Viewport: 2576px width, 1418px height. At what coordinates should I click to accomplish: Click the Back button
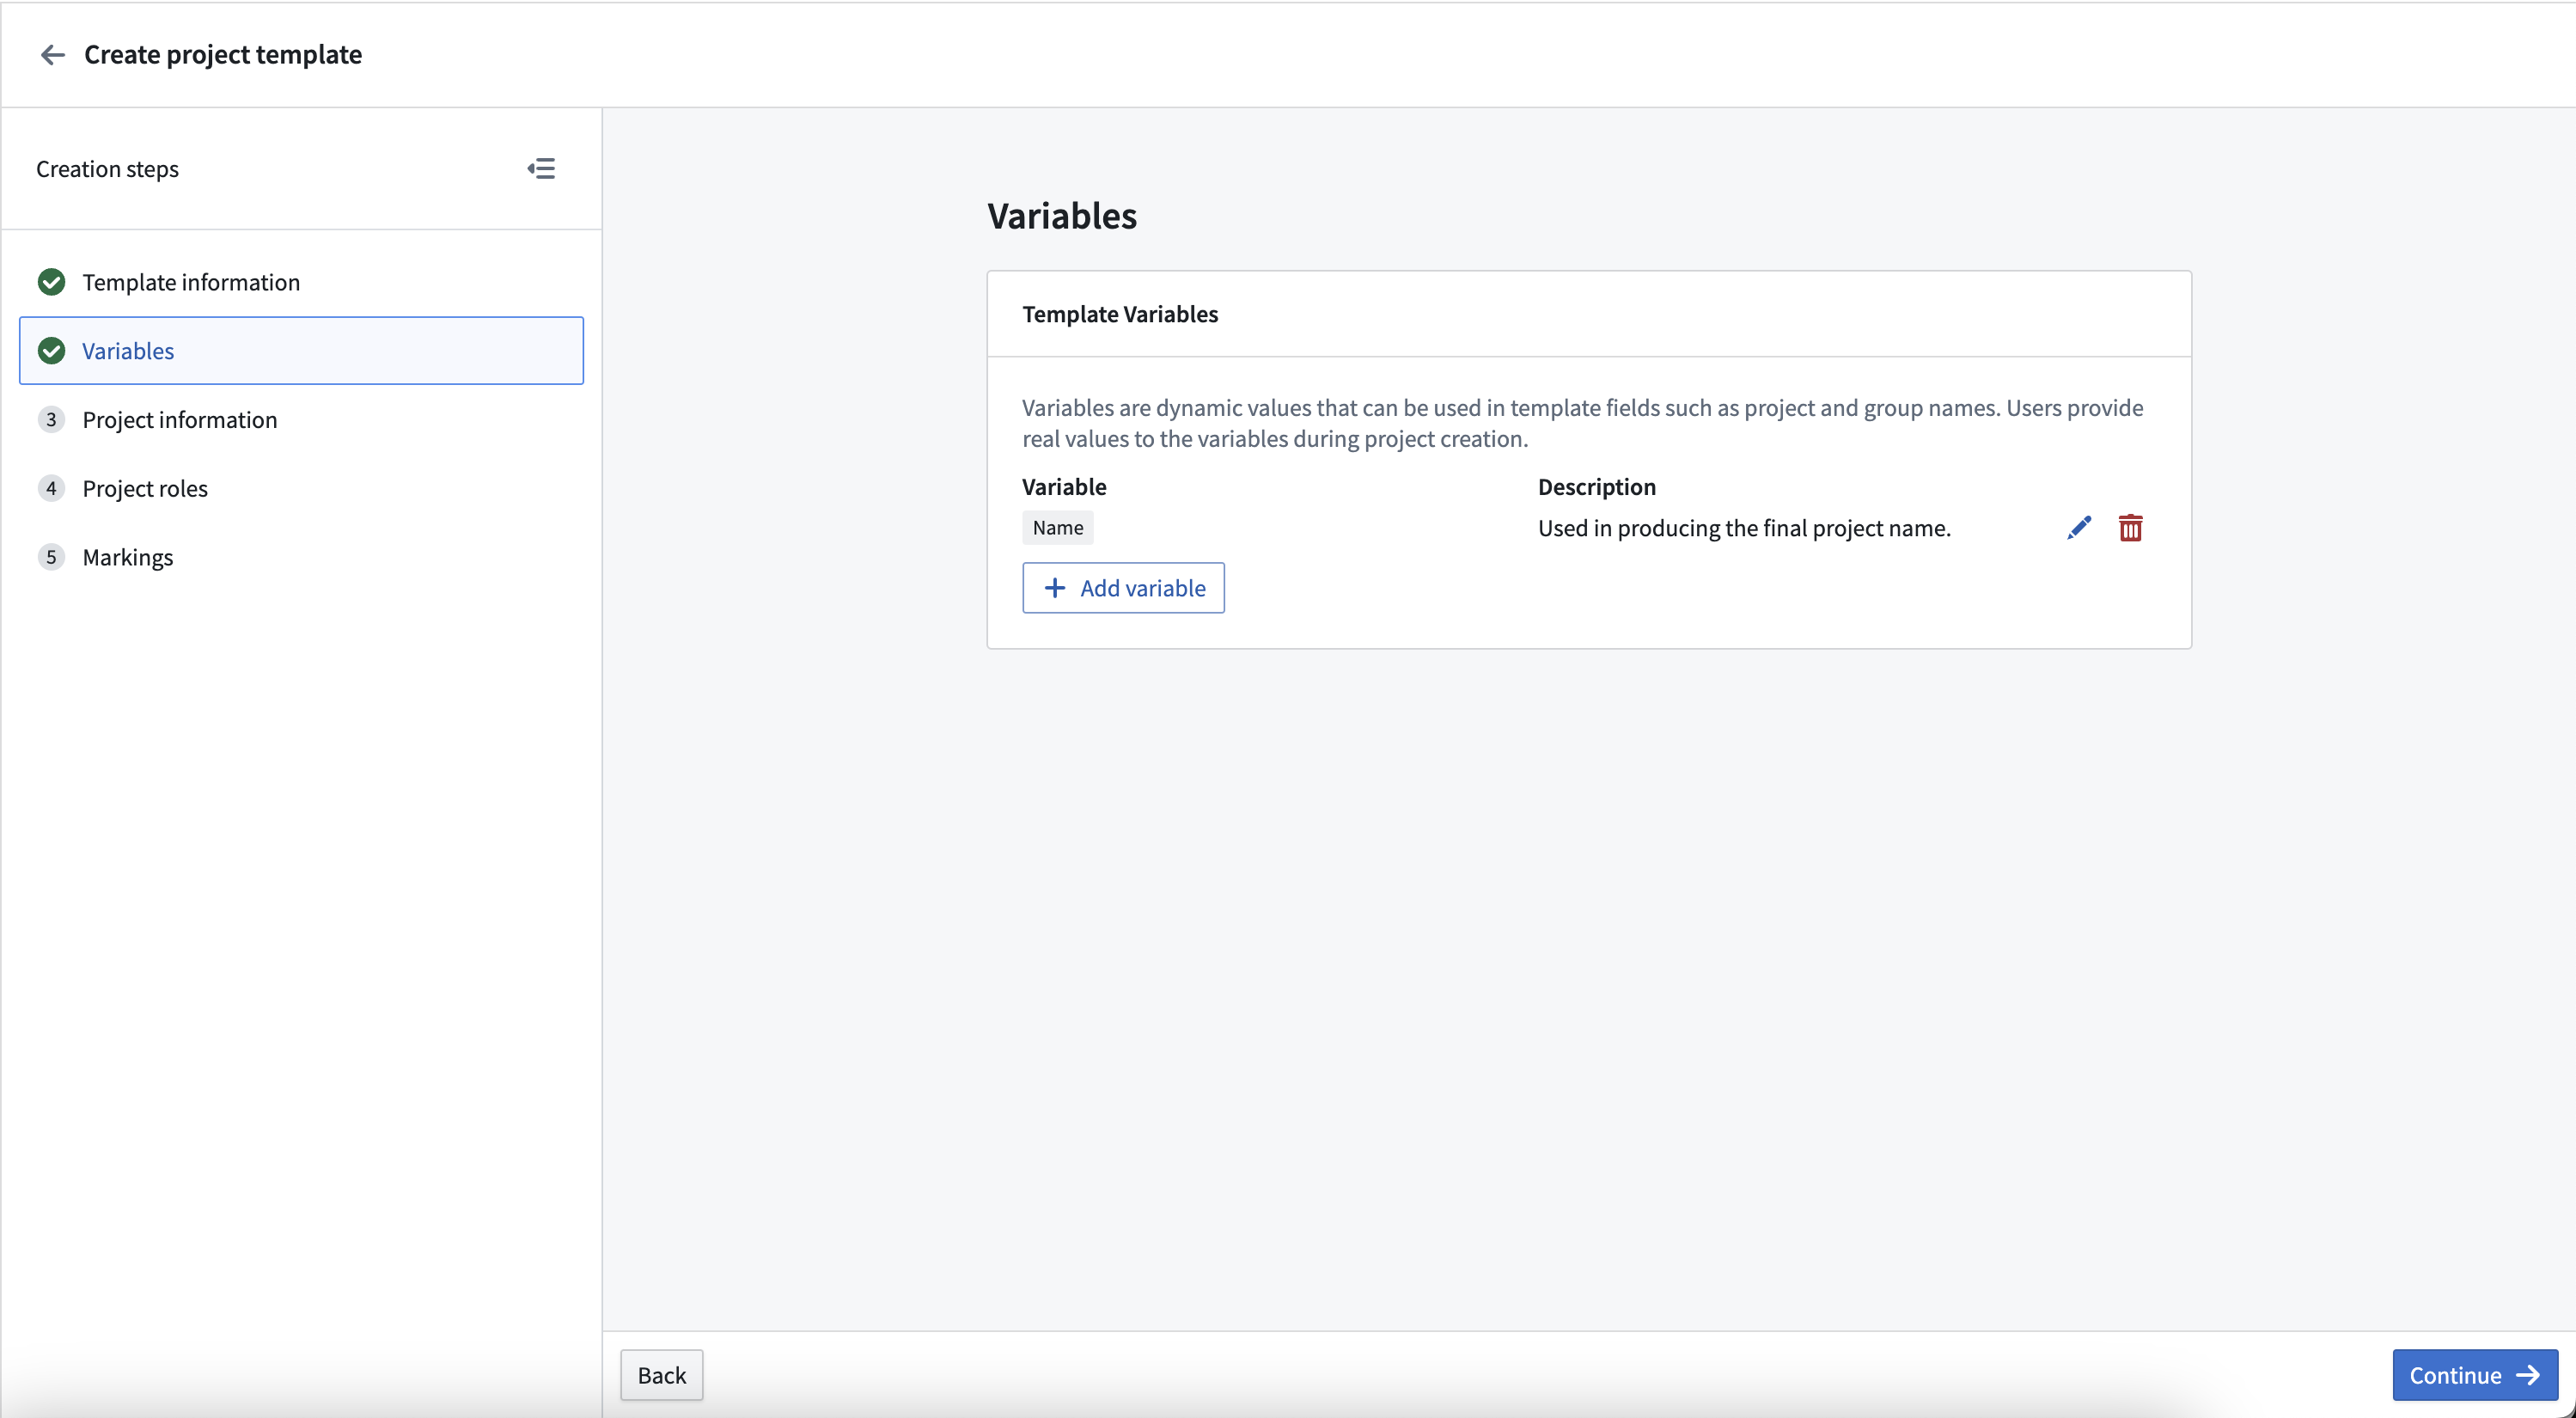661,1375
